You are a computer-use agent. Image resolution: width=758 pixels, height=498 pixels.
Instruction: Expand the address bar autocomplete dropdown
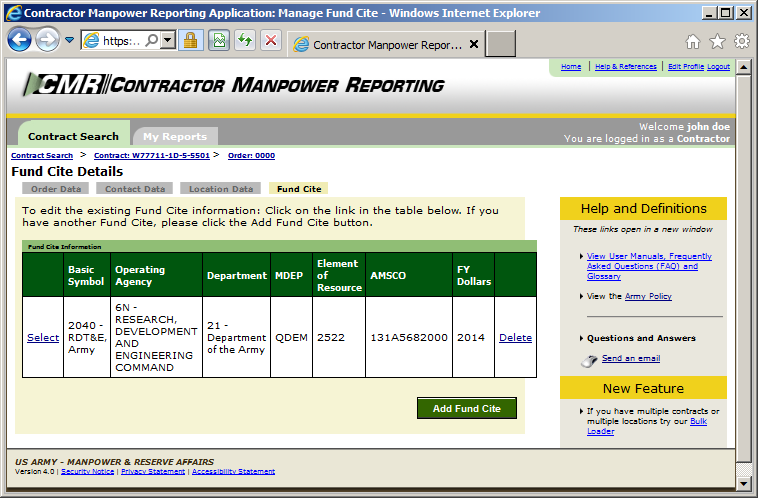click(x=167, y=41)
